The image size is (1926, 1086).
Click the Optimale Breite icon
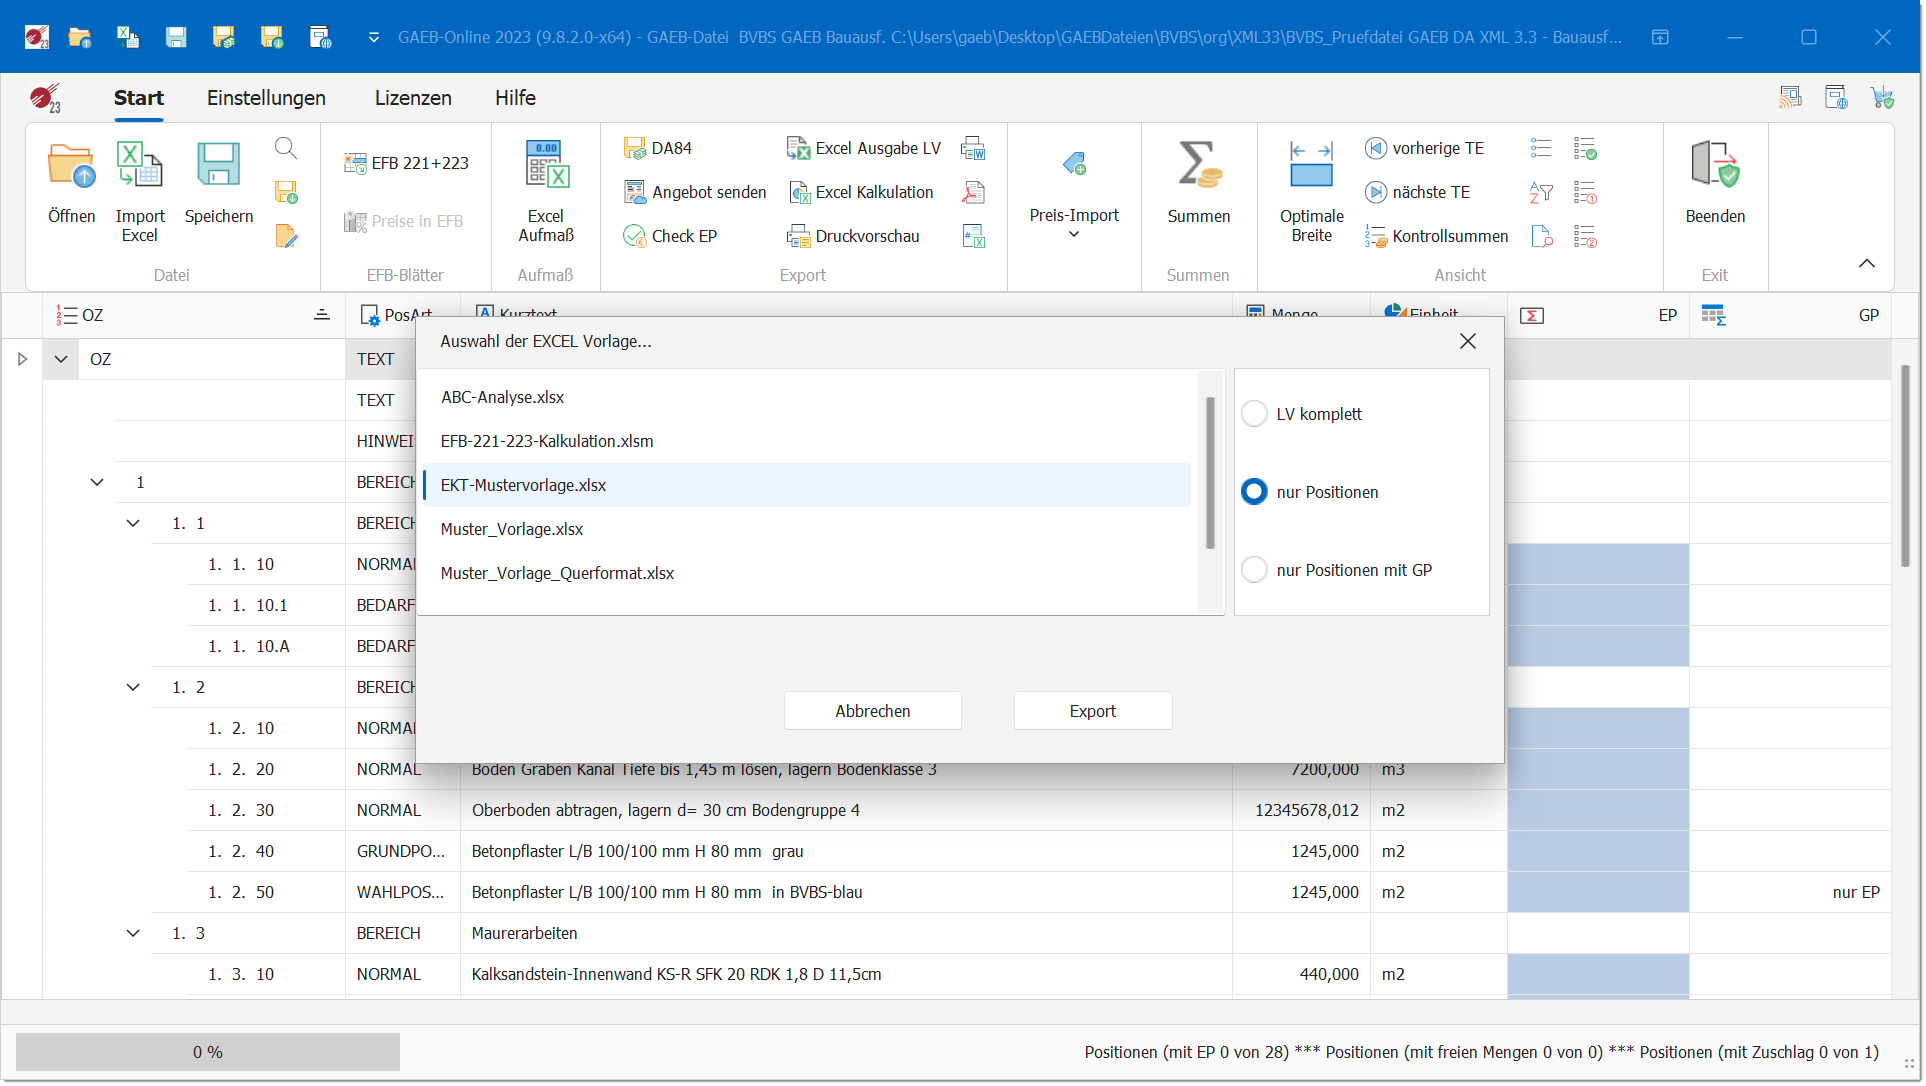[x=1311, y=166]
